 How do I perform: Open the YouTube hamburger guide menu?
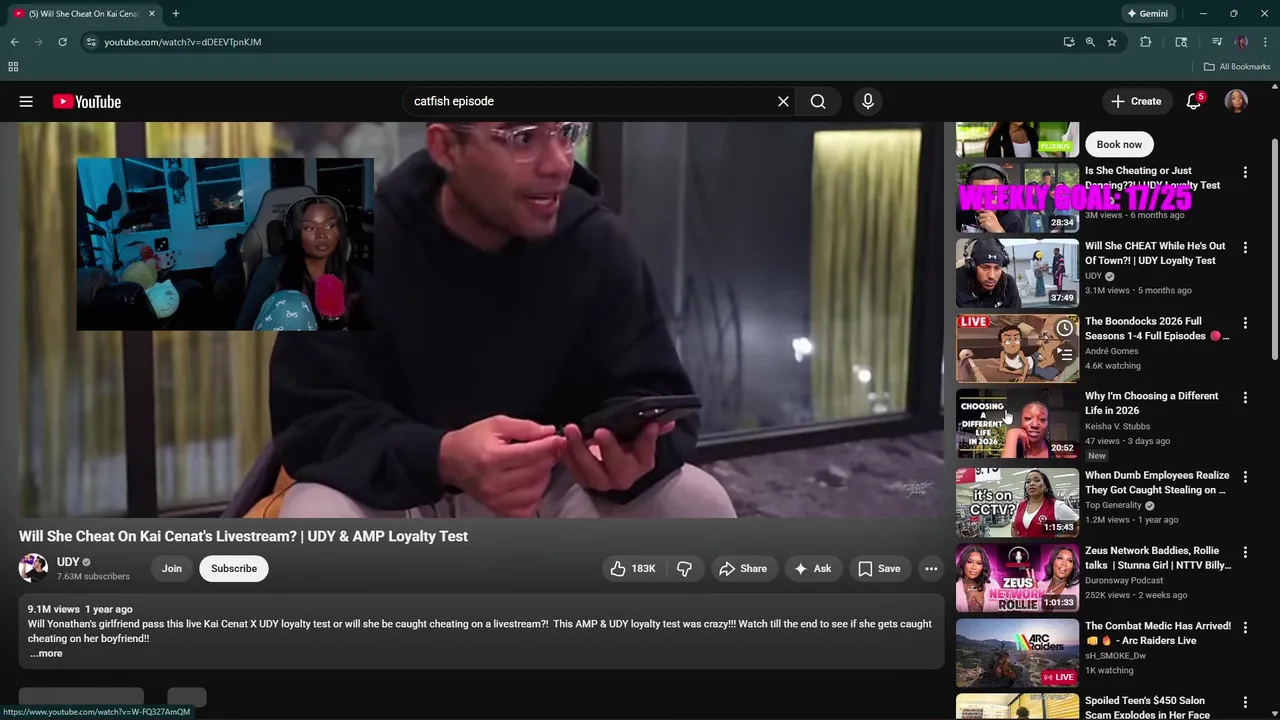click(26, 101)
